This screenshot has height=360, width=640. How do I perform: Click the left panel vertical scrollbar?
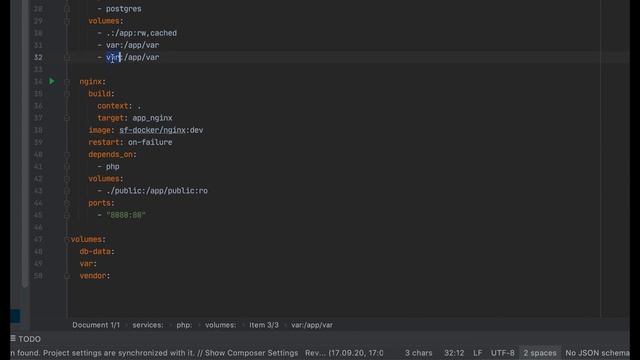point(25,143)
